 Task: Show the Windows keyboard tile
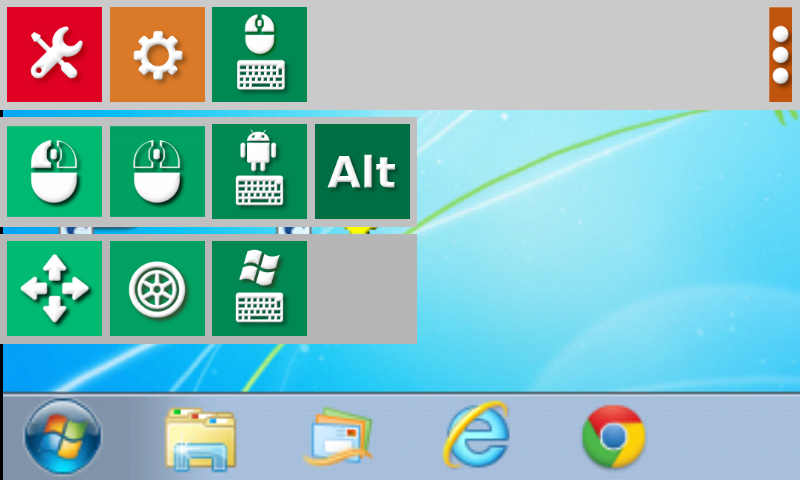tap(259, 289)
